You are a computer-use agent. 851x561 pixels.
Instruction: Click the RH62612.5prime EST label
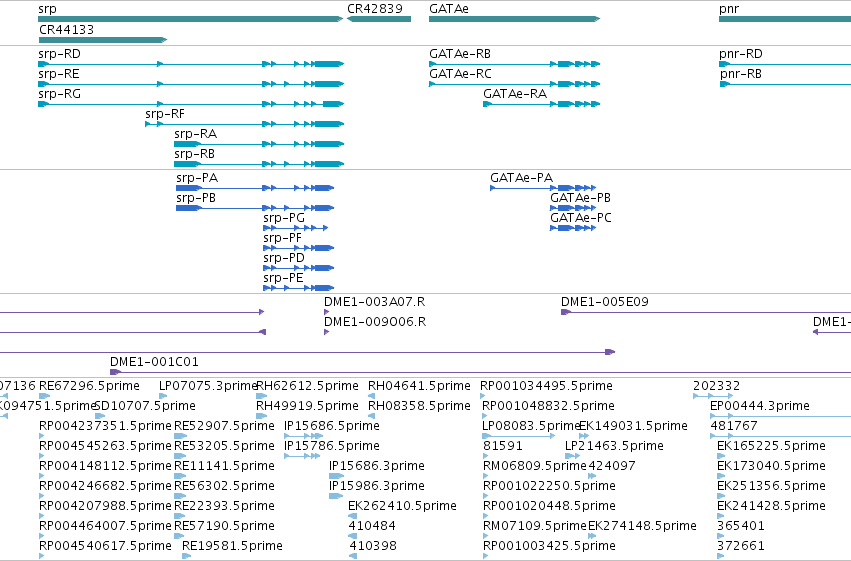pyautogui.click(x=307, y=386)
